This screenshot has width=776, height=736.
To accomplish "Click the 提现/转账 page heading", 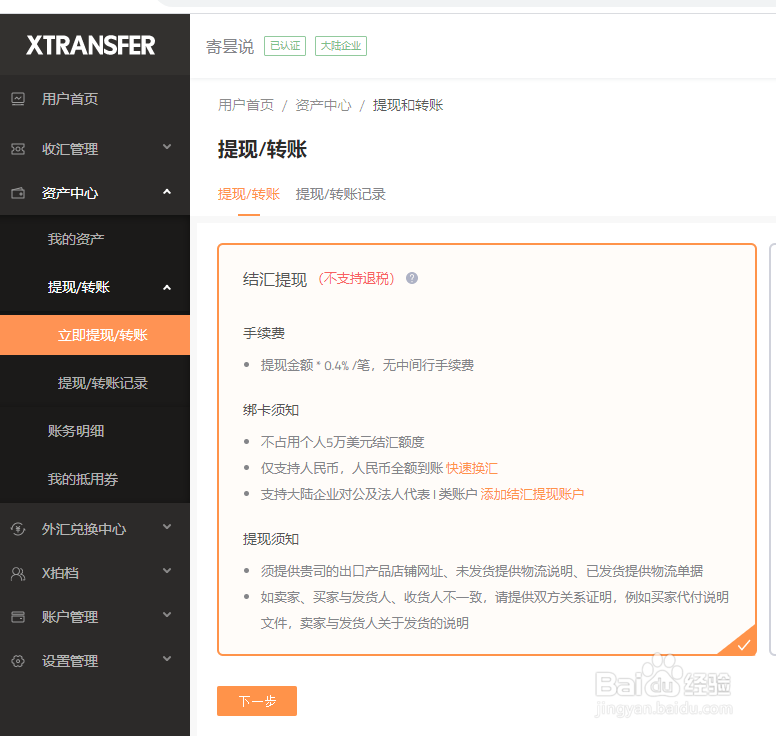I will [x=262, y=149].
